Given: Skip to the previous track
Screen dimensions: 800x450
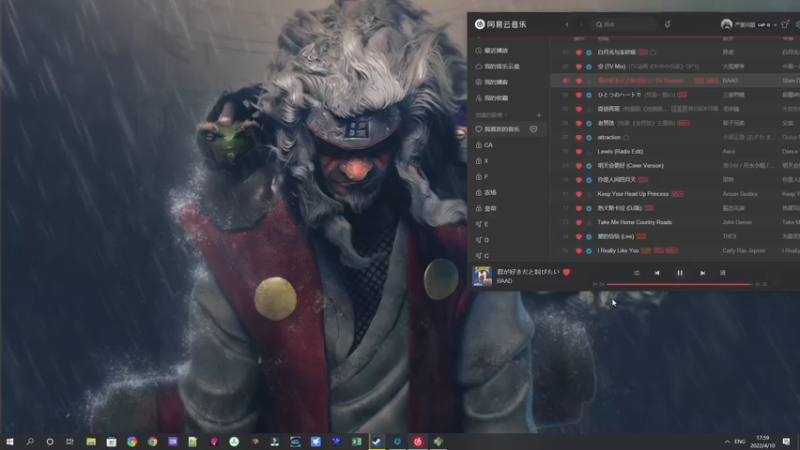Looking at the screenshot, I should (657, 273).
